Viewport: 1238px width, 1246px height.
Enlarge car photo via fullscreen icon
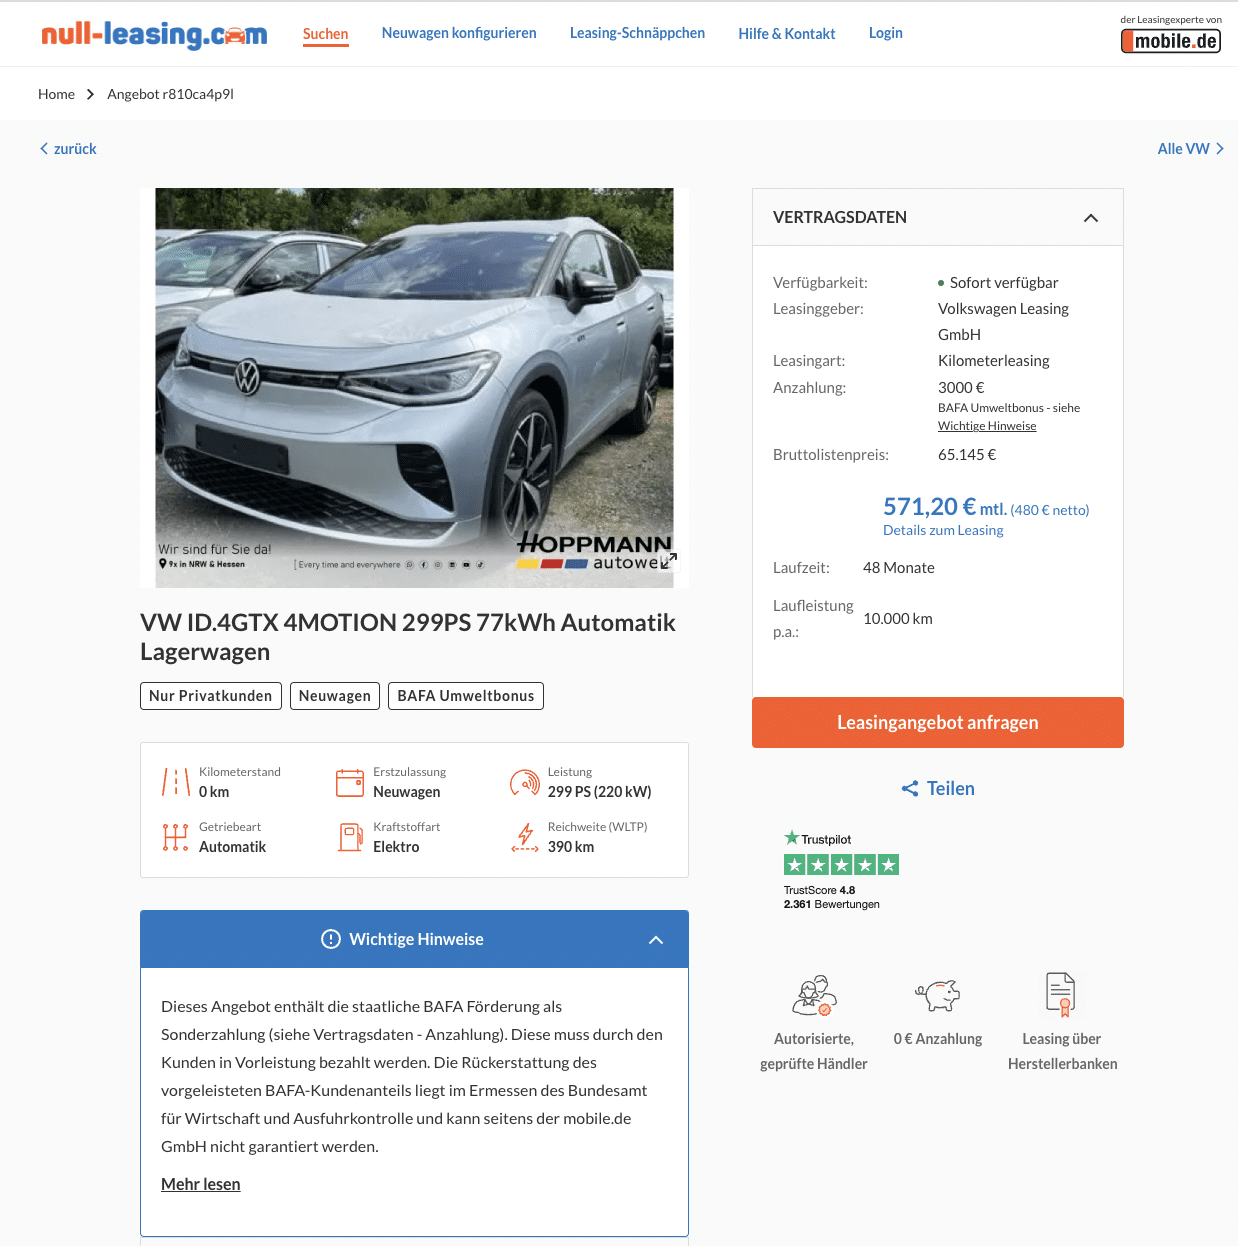tap(668, 560)
